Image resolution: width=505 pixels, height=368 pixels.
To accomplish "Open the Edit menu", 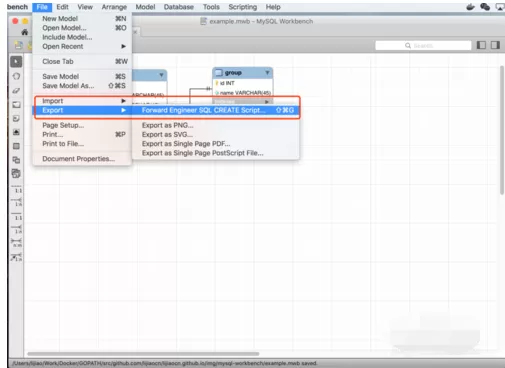I will [x=62, y=7].
